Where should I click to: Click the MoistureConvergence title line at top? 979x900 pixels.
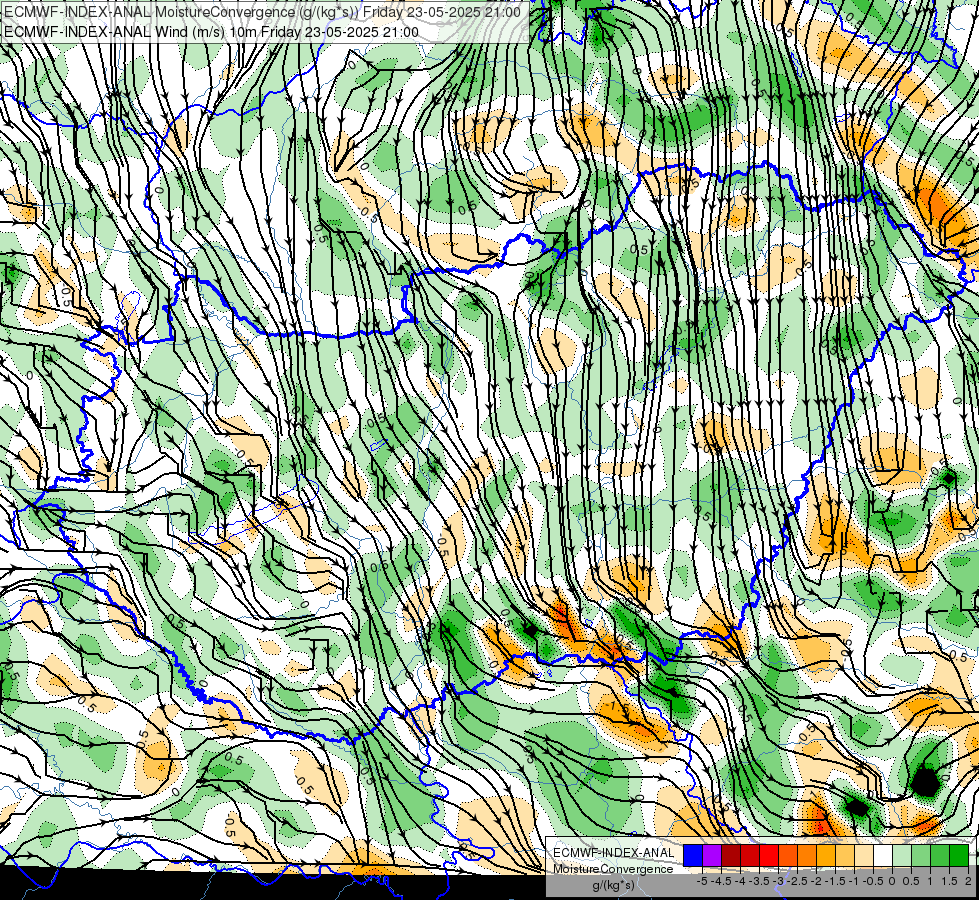tap(263, 11)
